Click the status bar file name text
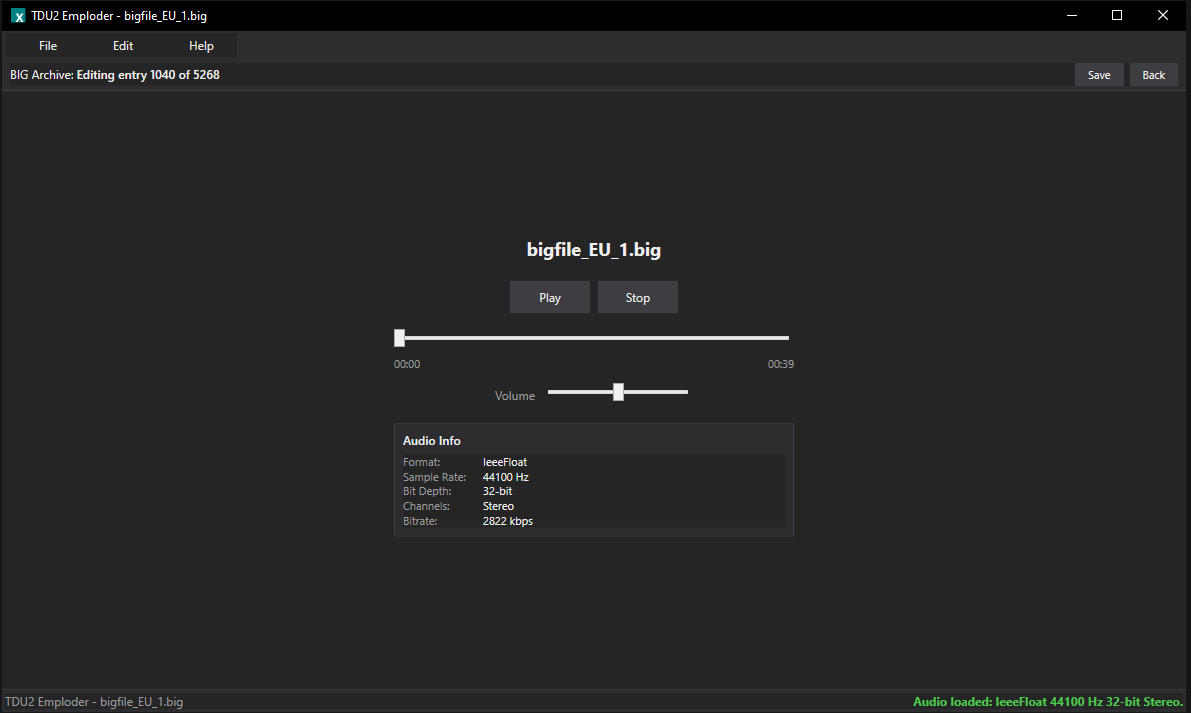The width and height of the screenshot is (1191, 713). pyautogui.click(x=94, y=702)
